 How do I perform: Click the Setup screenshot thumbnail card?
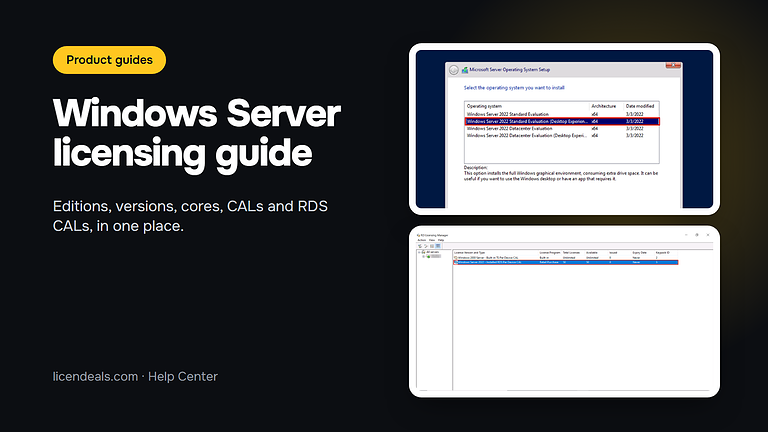click(x=564, y=129)
